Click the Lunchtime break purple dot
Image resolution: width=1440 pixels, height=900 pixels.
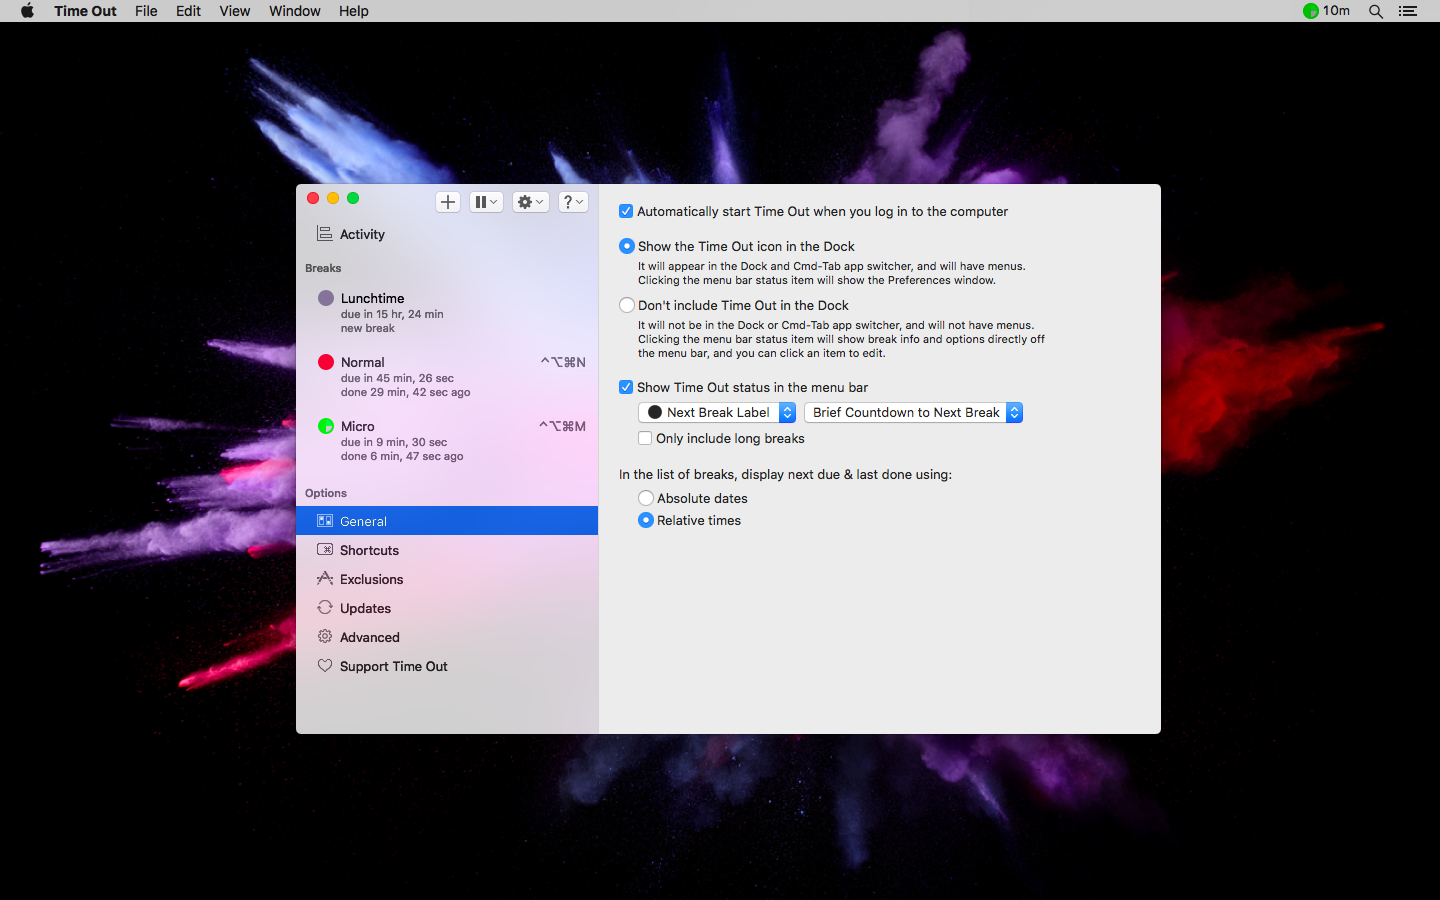[326, 298]
